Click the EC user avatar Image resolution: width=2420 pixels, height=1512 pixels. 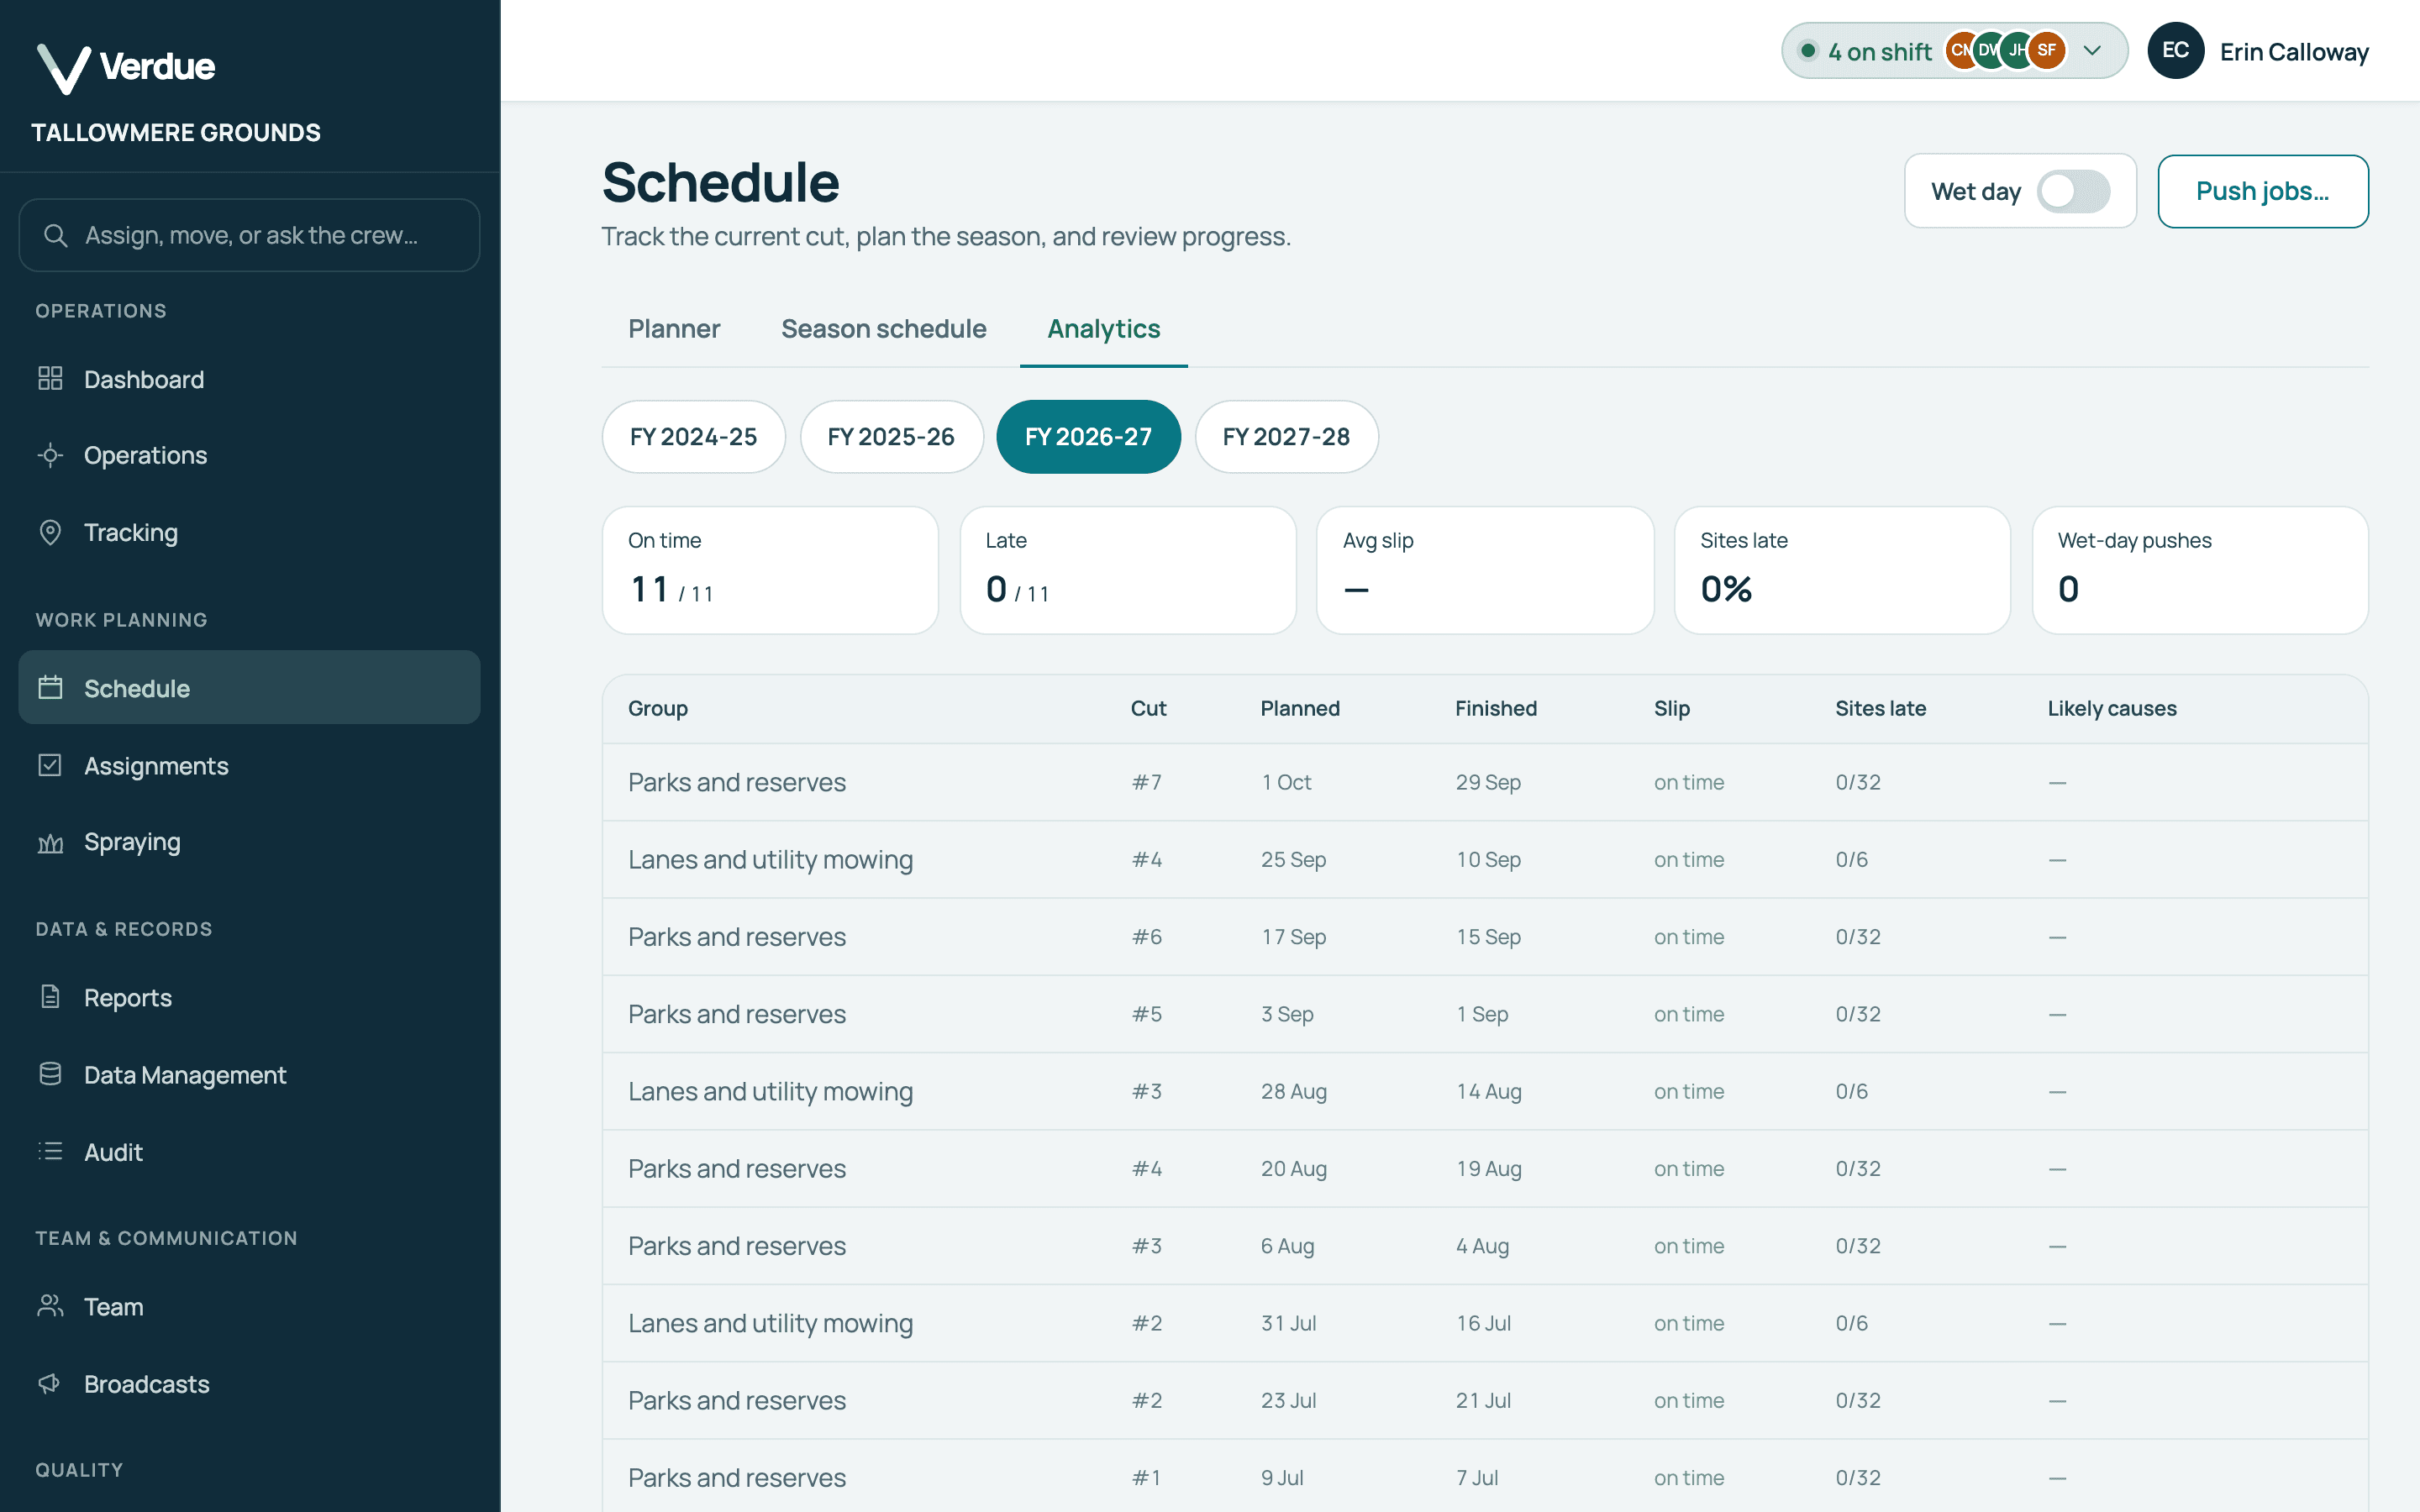click(x=2175, y=50)
